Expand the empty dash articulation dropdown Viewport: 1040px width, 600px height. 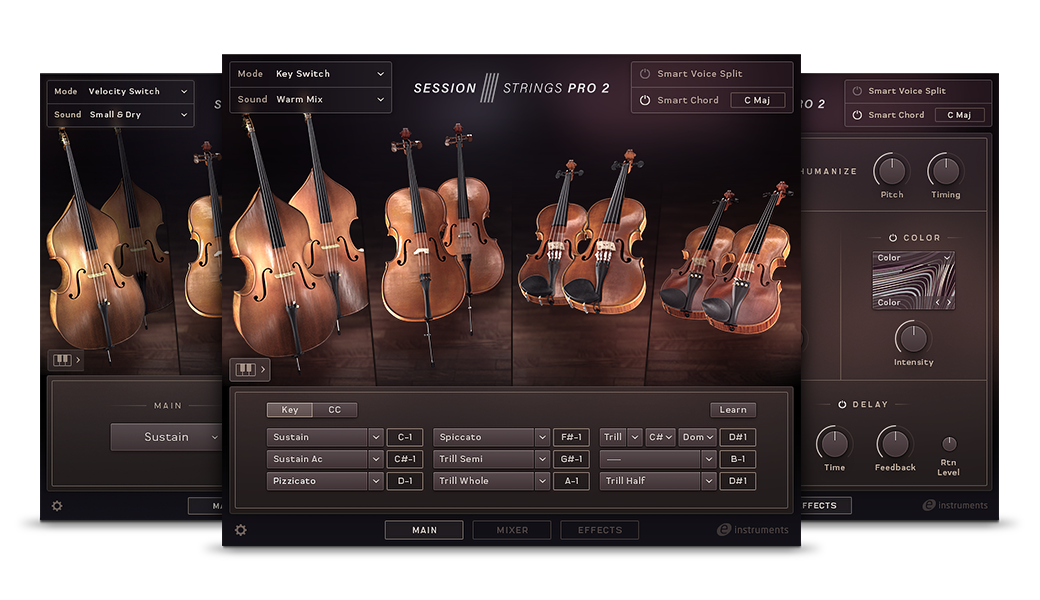708,459
